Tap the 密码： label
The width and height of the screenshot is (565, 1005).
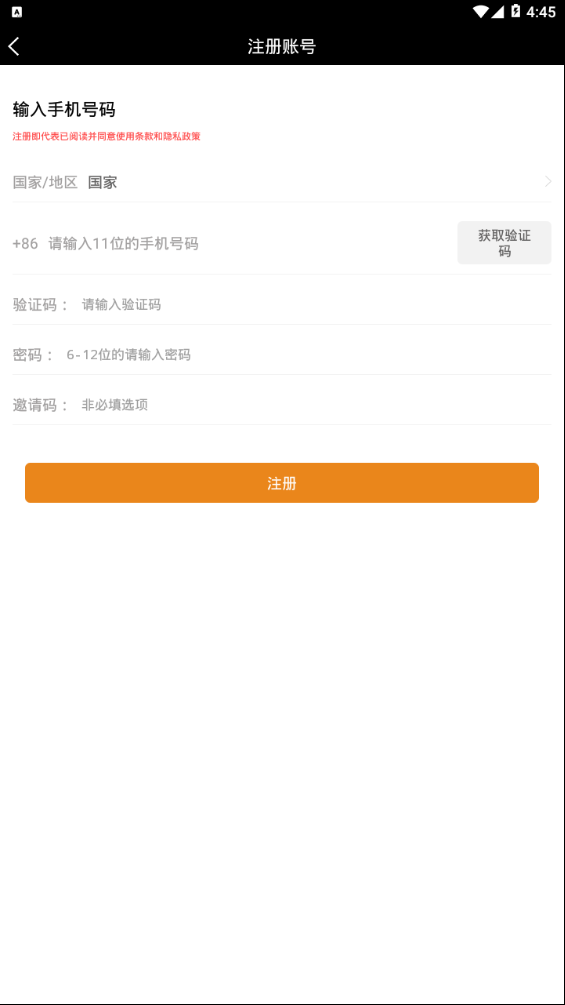[x=33, y=354]
